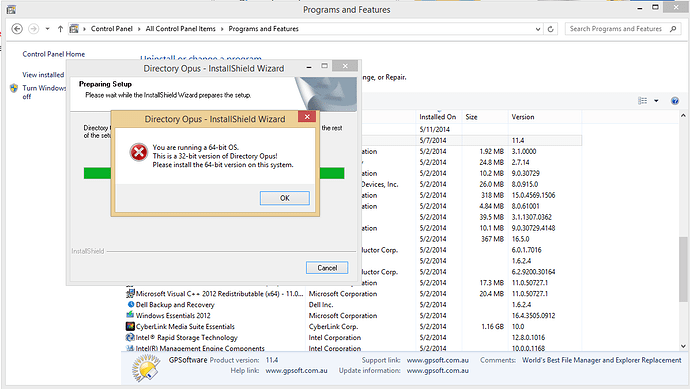Open View installed updates link
690x389 pixels.
click(43, 75)
